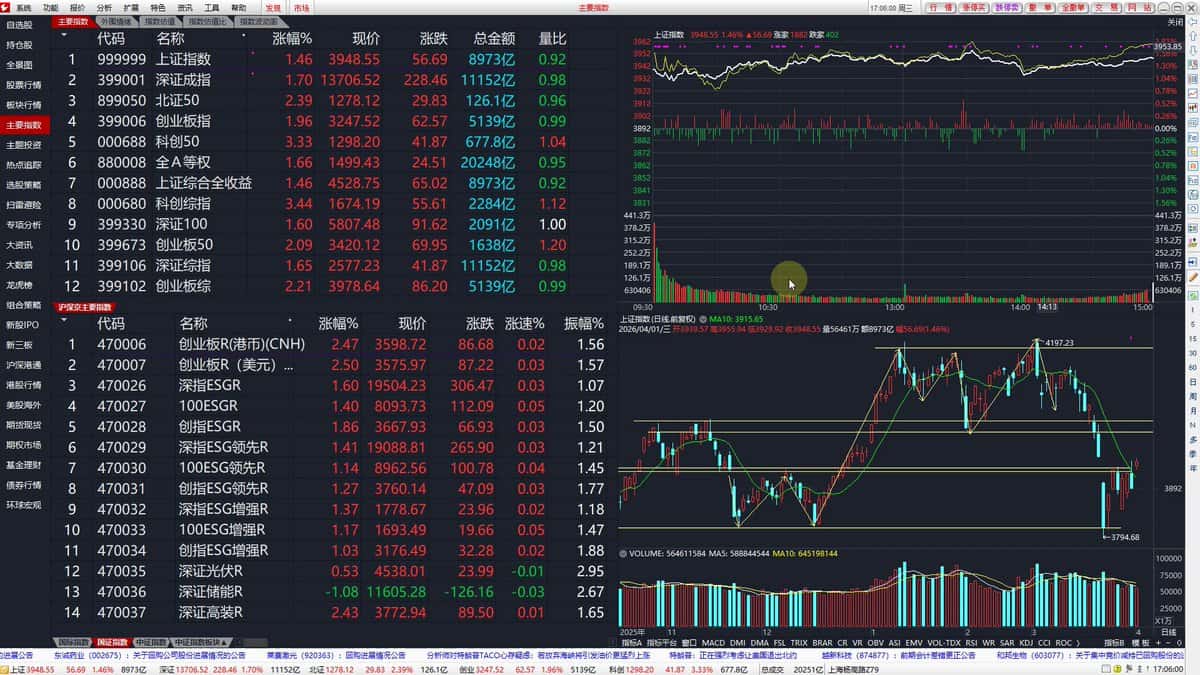This screenshot has width=1200, height=675.
Task: Click the red 发现 logo icon in menu bar
Action: coord(272,6)
